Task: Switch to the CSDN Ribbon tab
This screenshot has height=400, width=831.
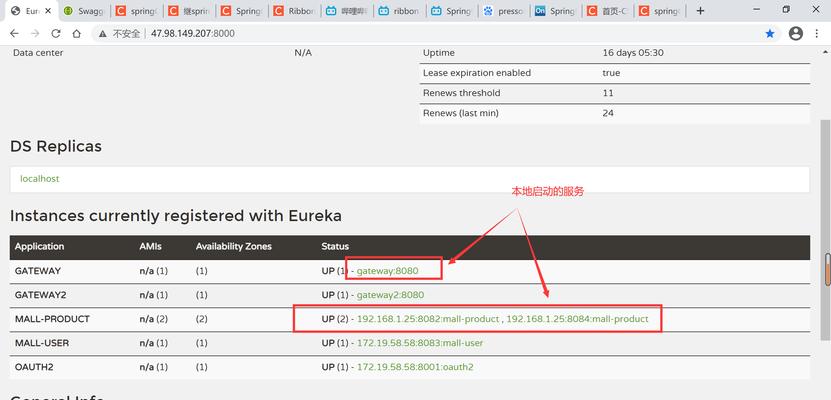Action: pyautogui.click(x=294, y=11)
